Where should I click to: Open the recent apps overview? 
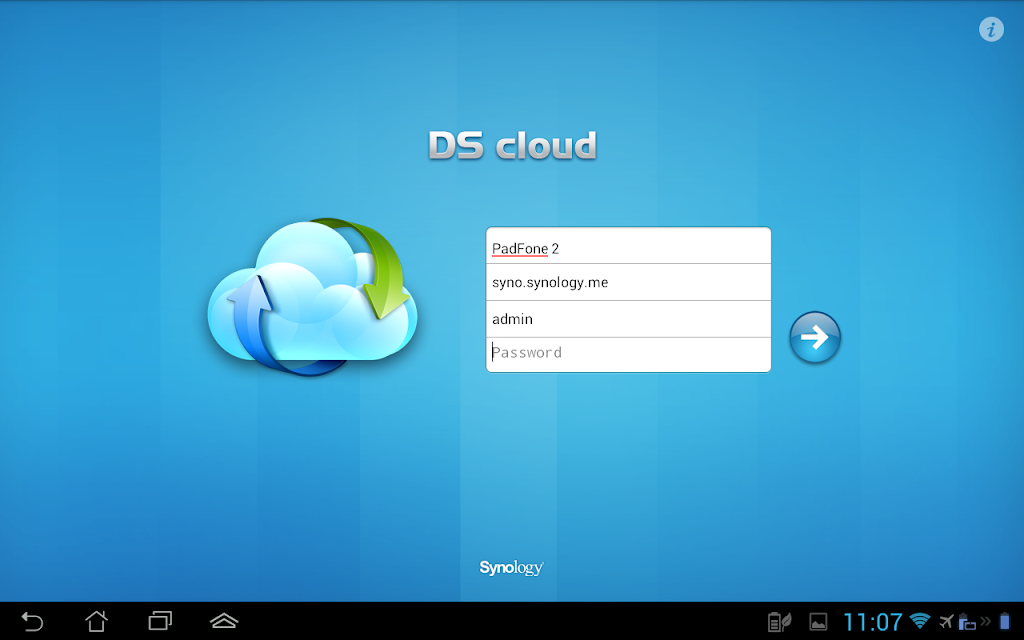click(160, 621)
